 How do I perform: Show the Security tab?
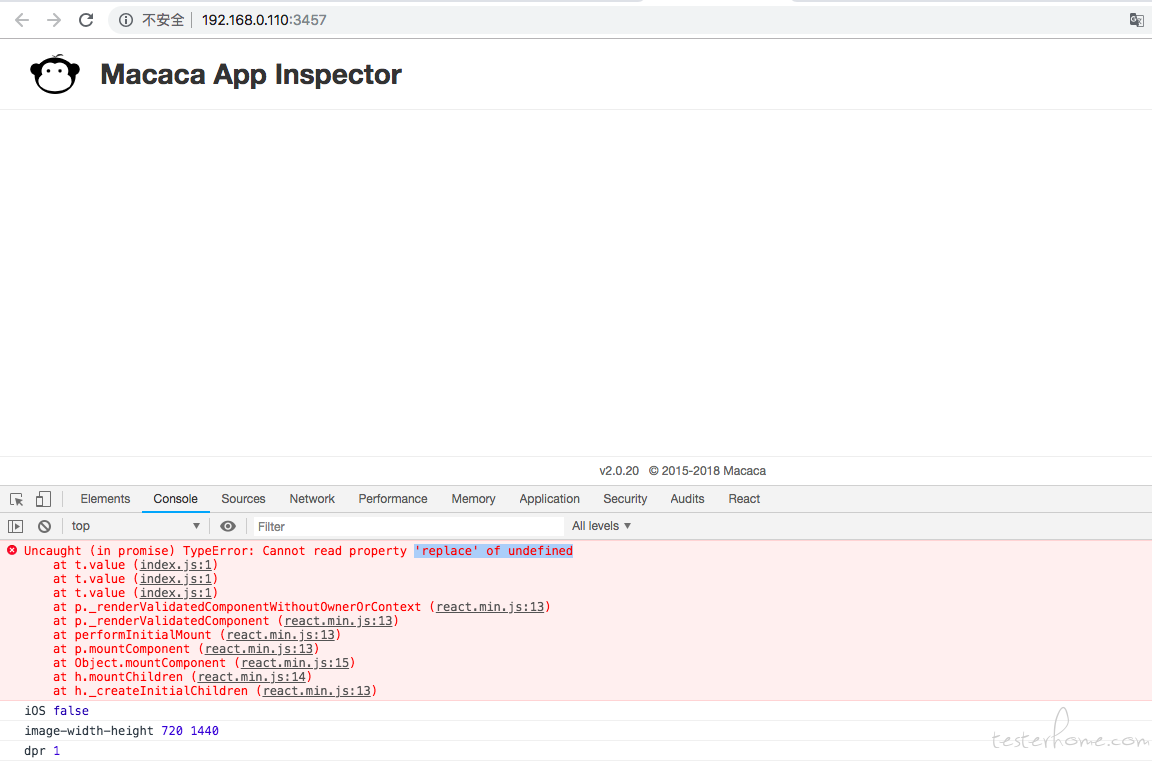click(625, 499)
